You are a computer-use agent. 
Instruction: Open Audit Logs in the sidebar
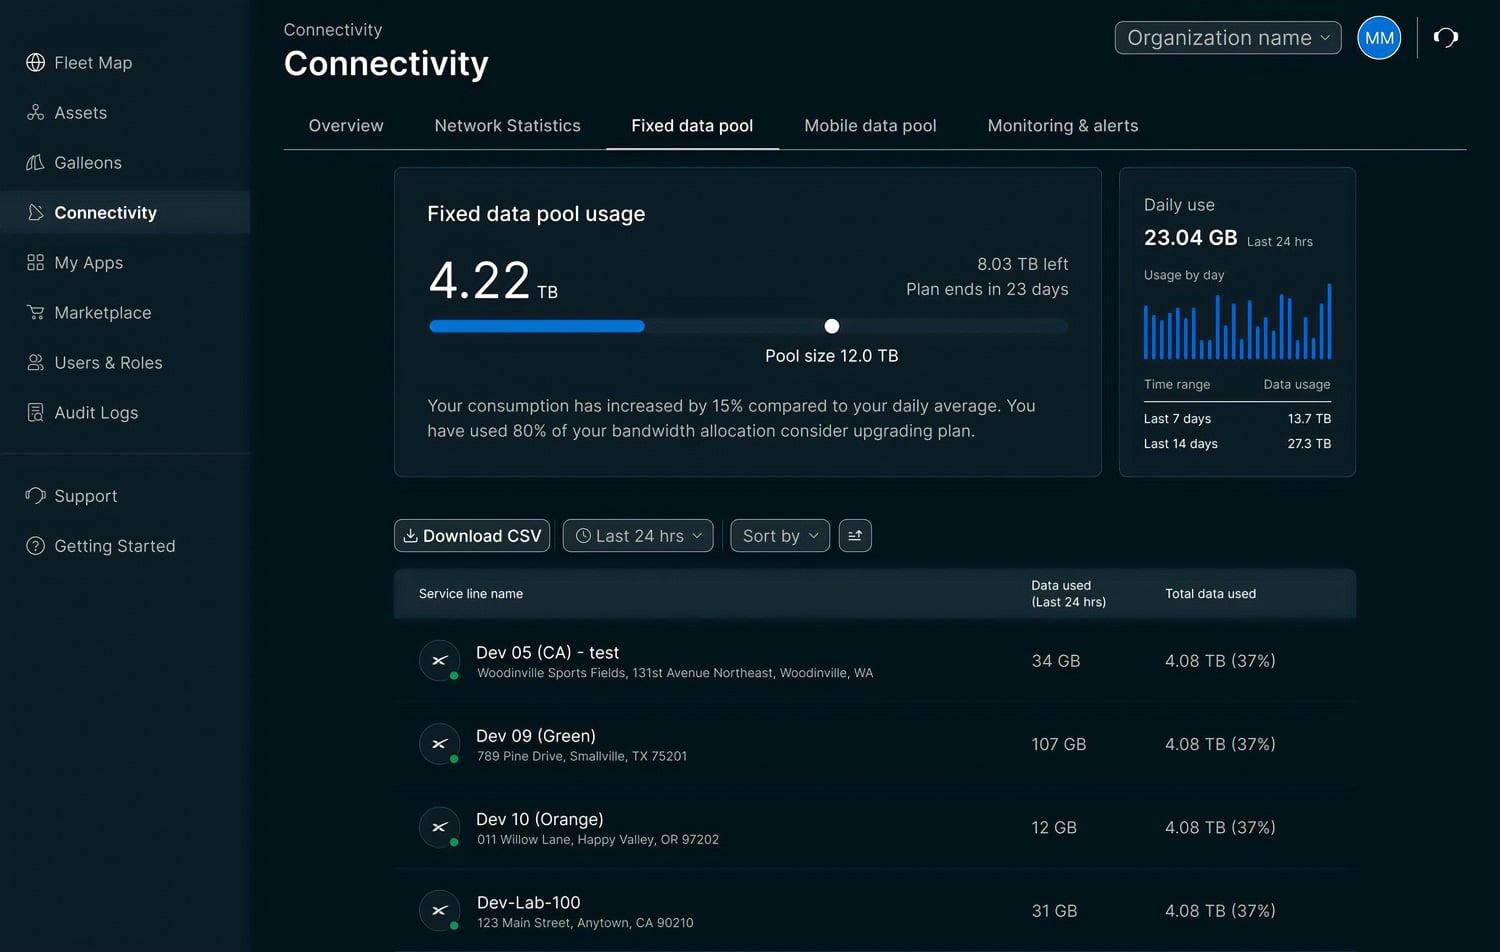tap(96, 413)
